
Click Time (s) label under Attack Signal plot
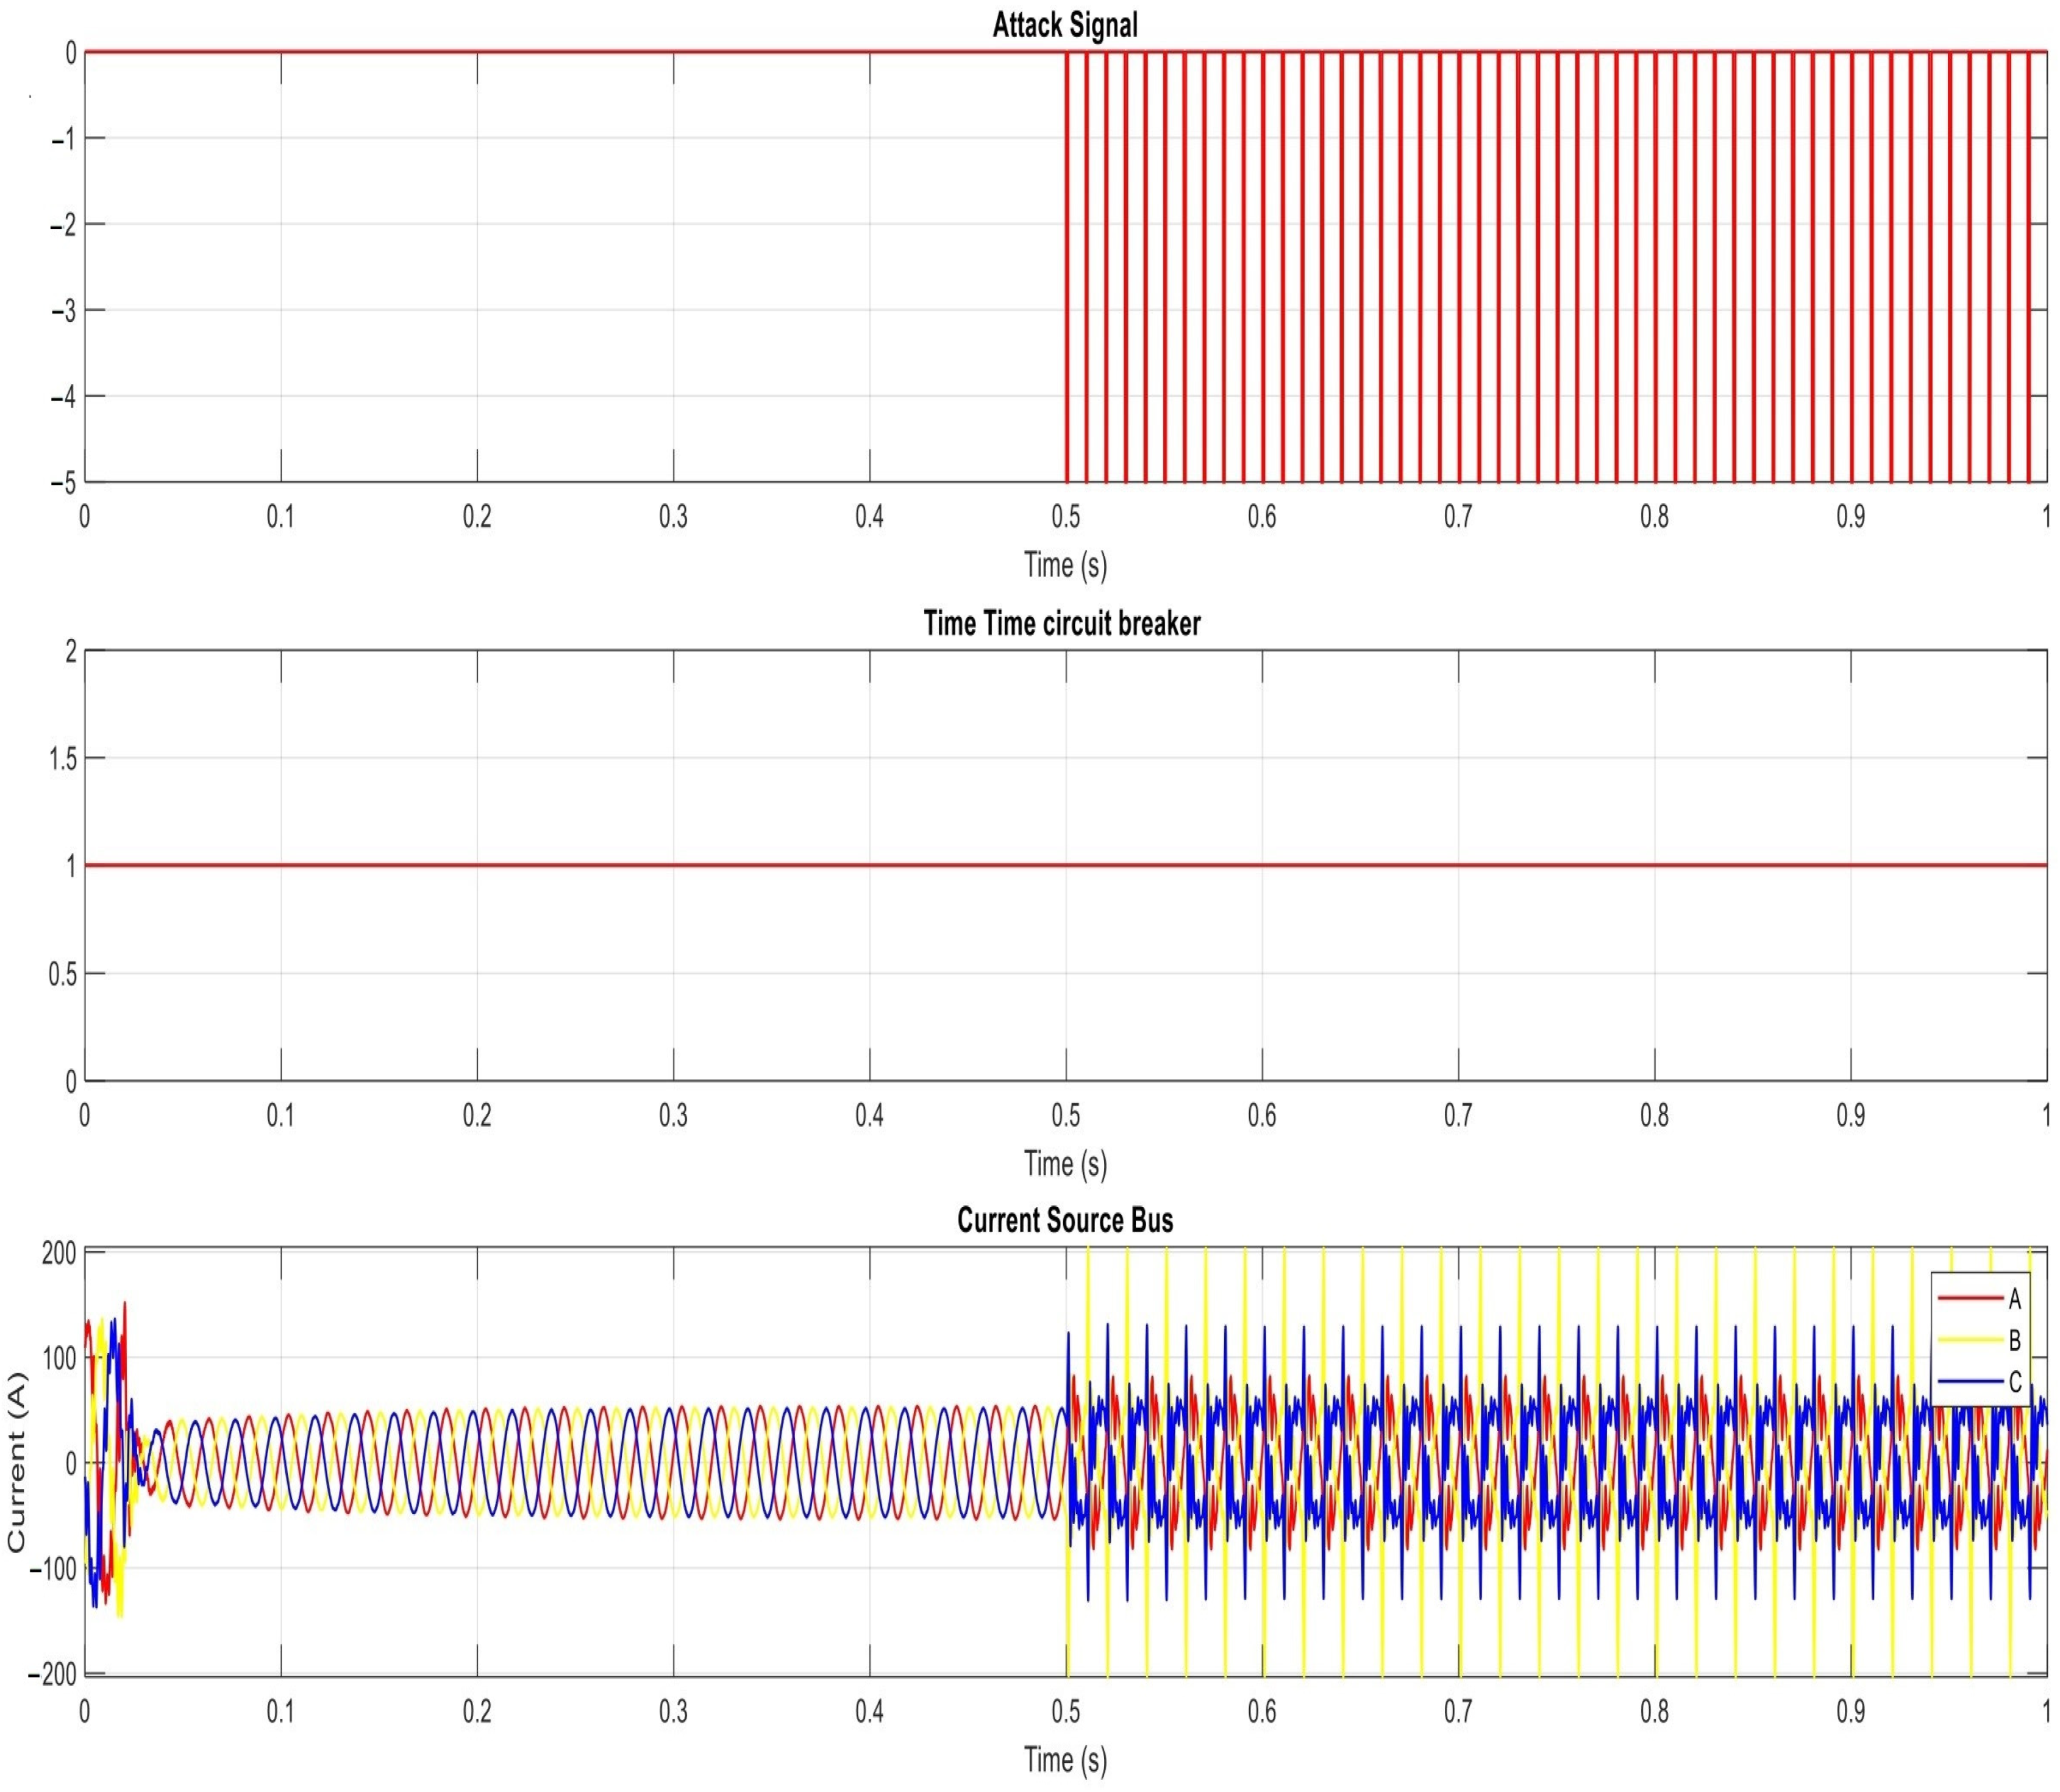coord(1065,565)
